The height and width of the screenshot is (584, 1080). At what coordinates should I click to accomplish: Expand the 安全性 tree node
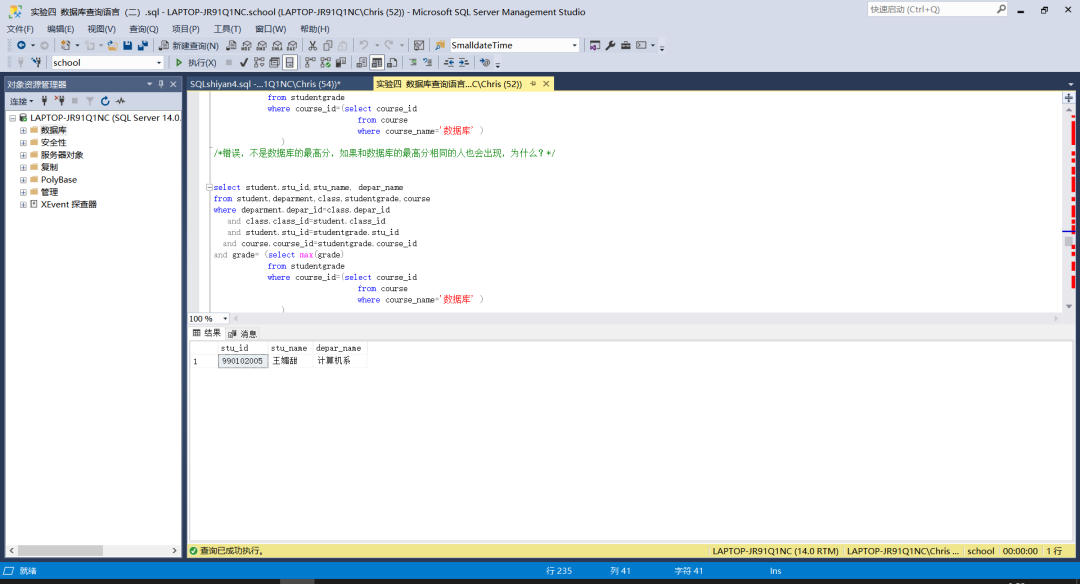pyautogui.click(x=23, y=143)
